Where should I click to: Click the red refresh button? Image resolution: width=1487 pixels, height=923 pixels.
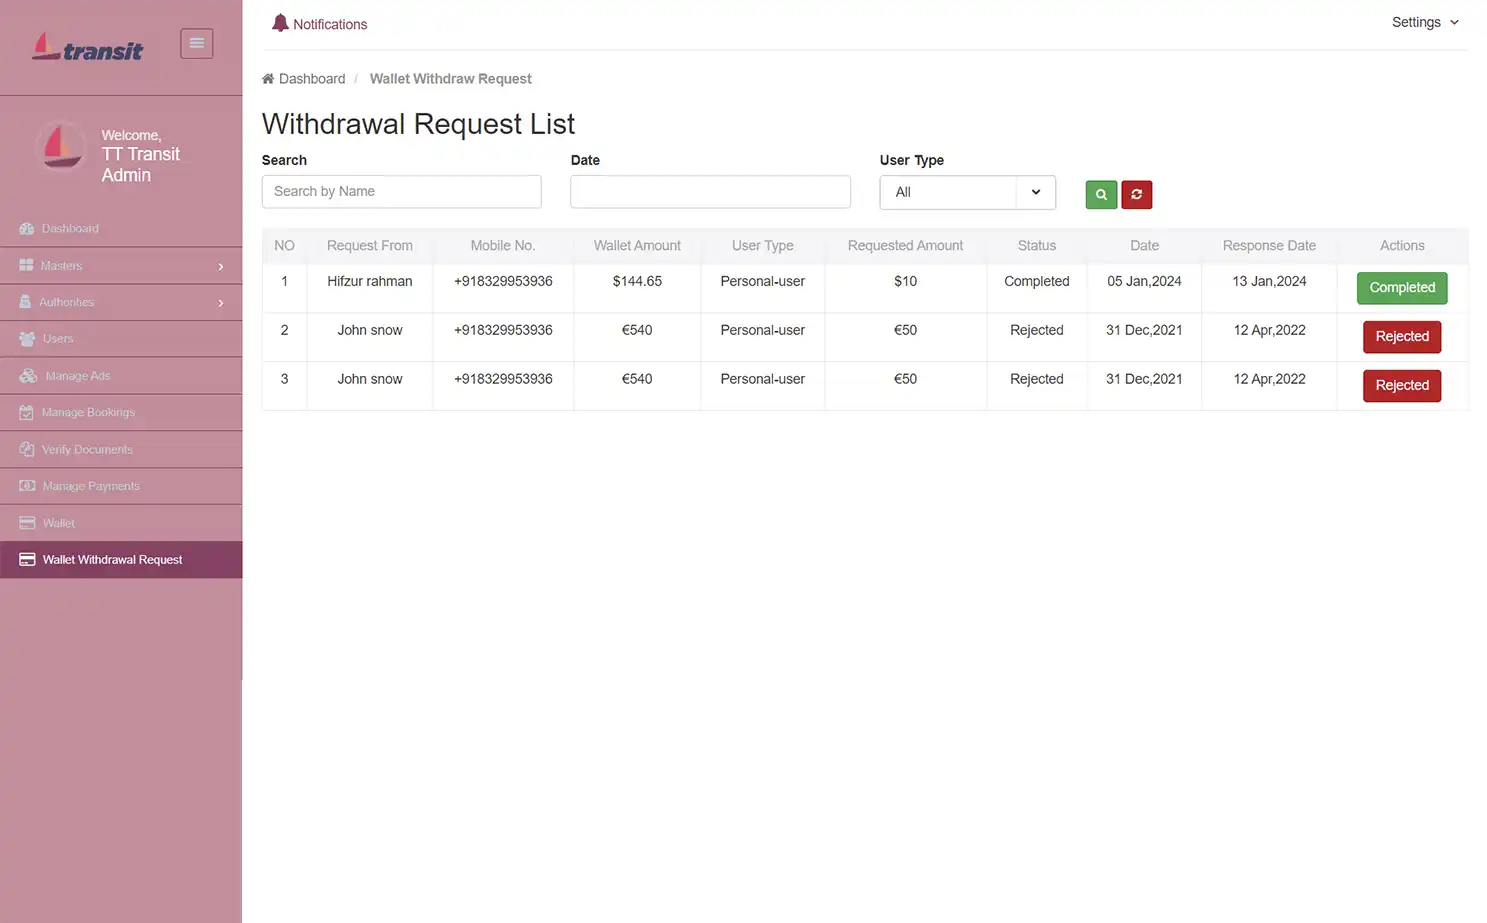tap(1136, 194)
